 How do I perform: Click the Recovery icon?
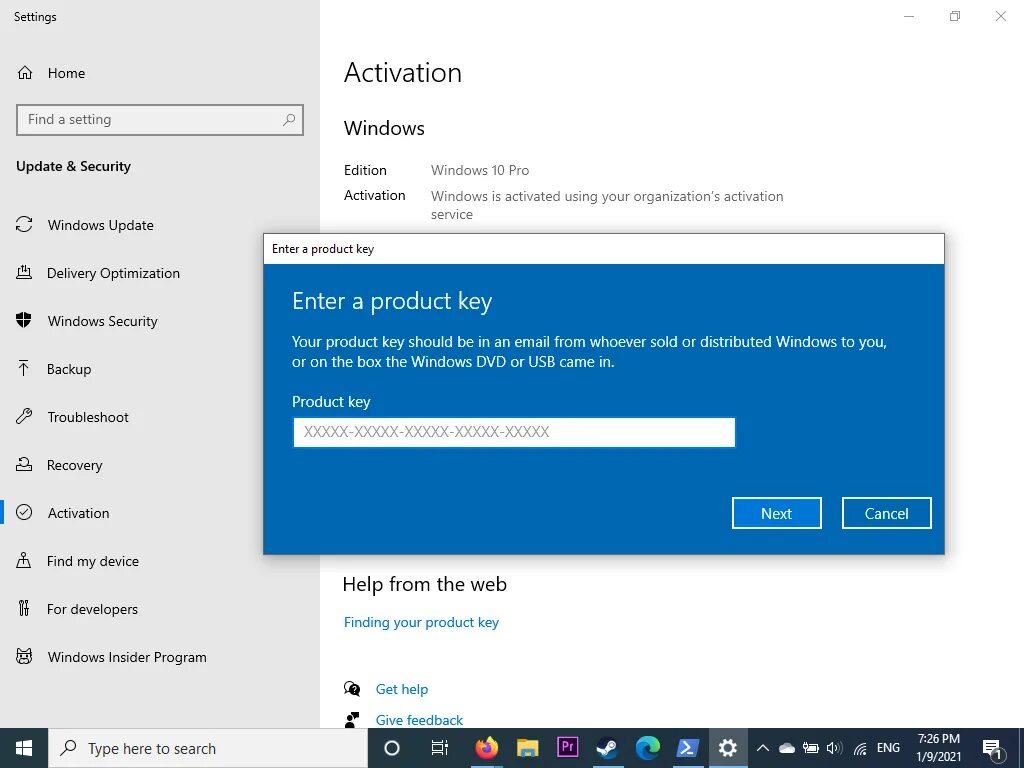click(24, 464)
